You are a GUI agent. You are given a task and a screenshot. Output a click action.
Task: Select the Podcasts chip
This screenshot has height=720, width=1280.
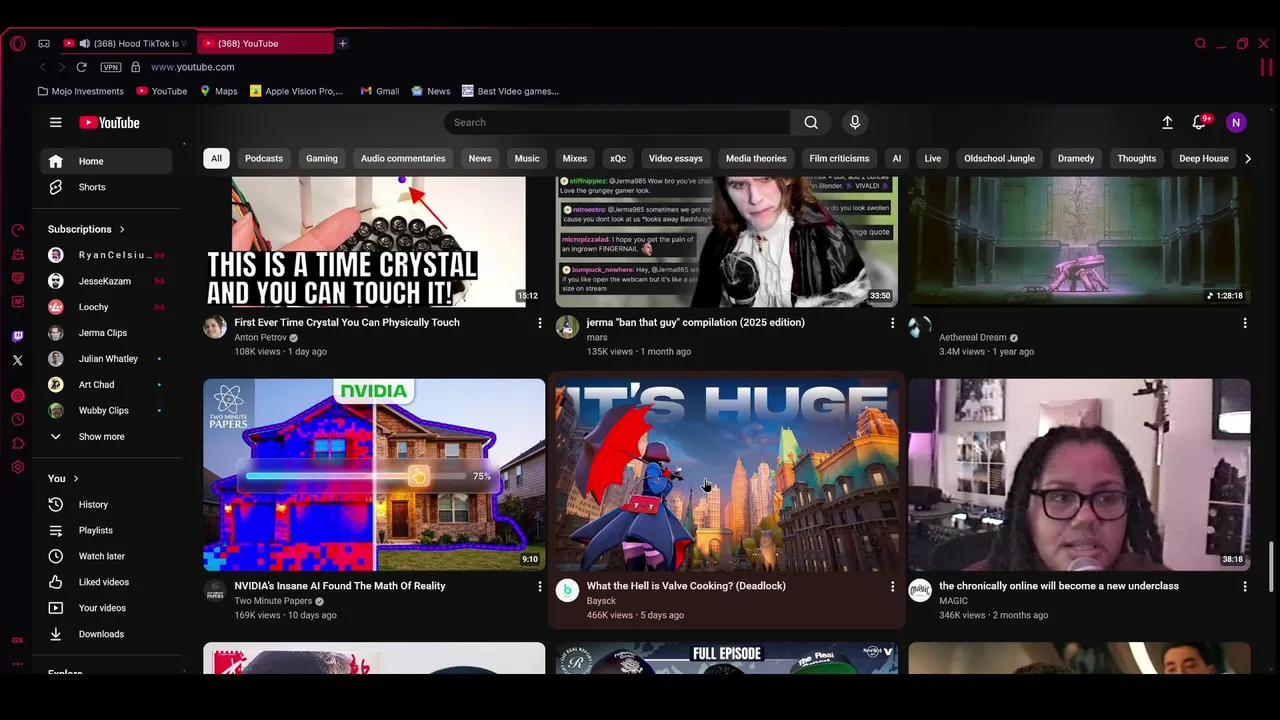click(x=264, y=158)
